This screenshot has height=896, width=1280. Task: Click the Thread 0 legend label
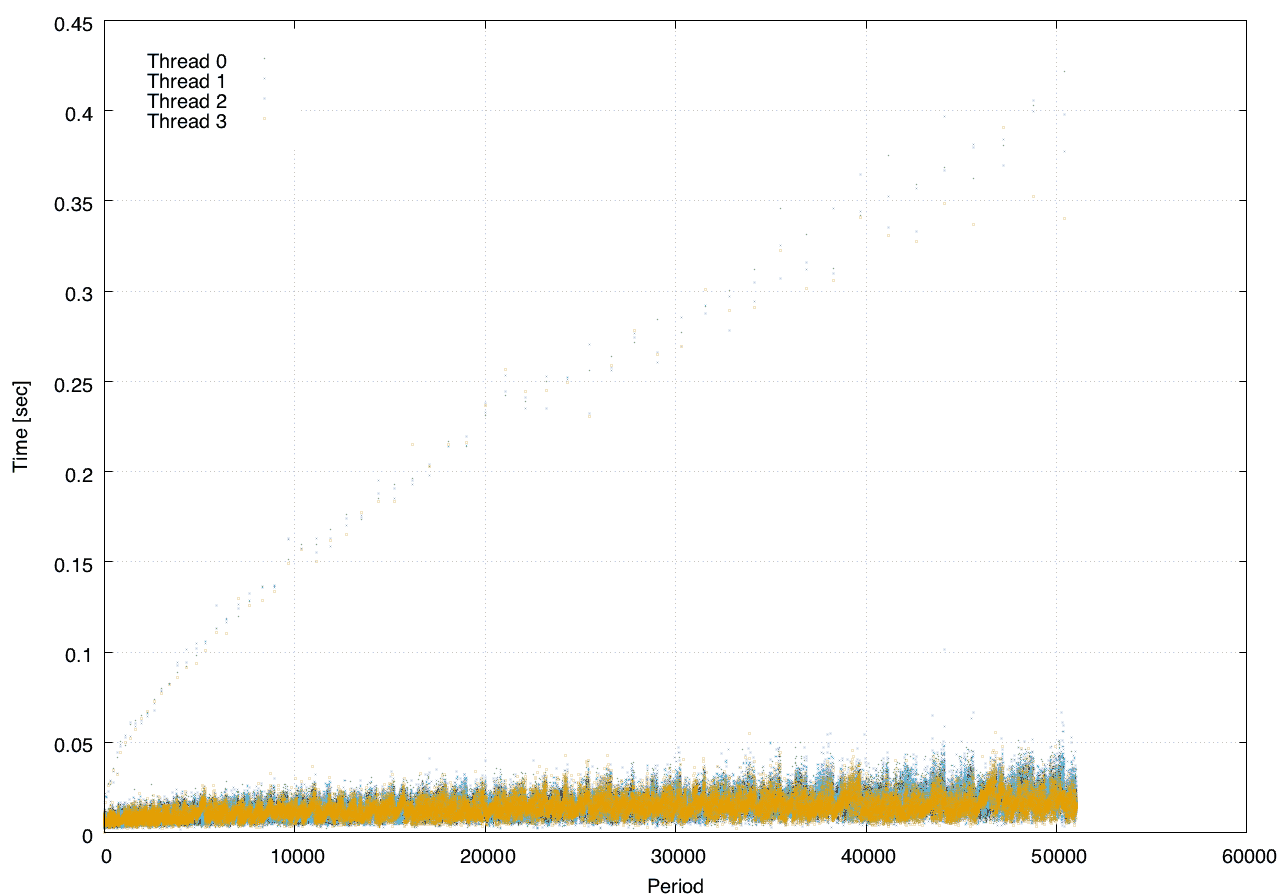[x=187, y=61]
